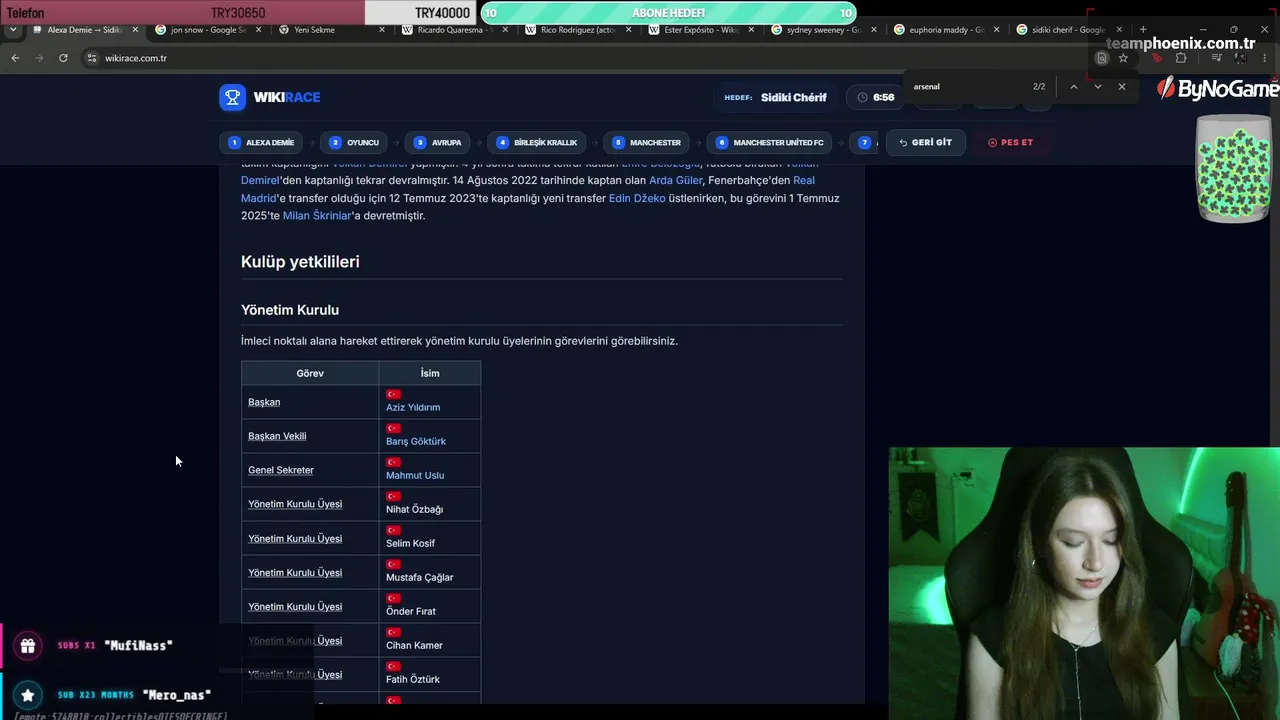
Task: Click the find box containing arsenal
Action: point(965,87)
